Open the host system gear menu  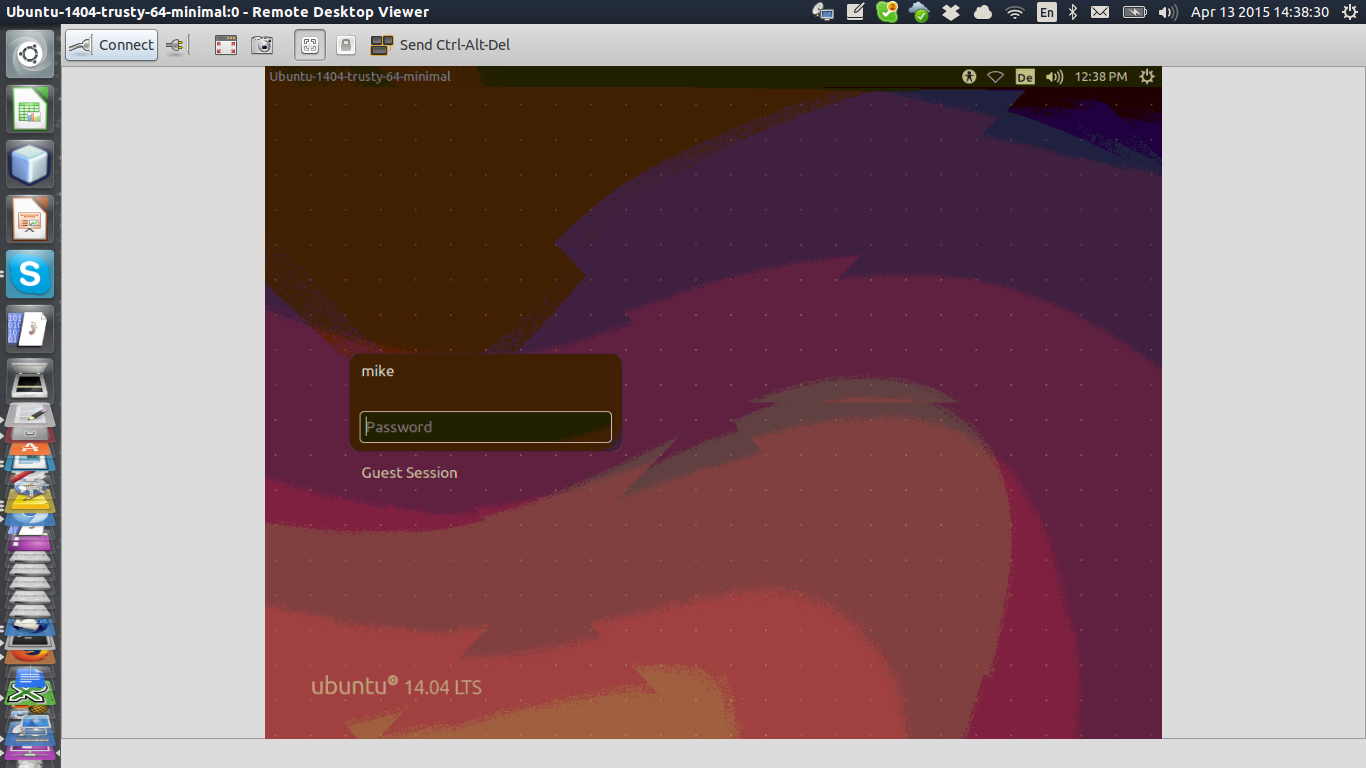1350,12
